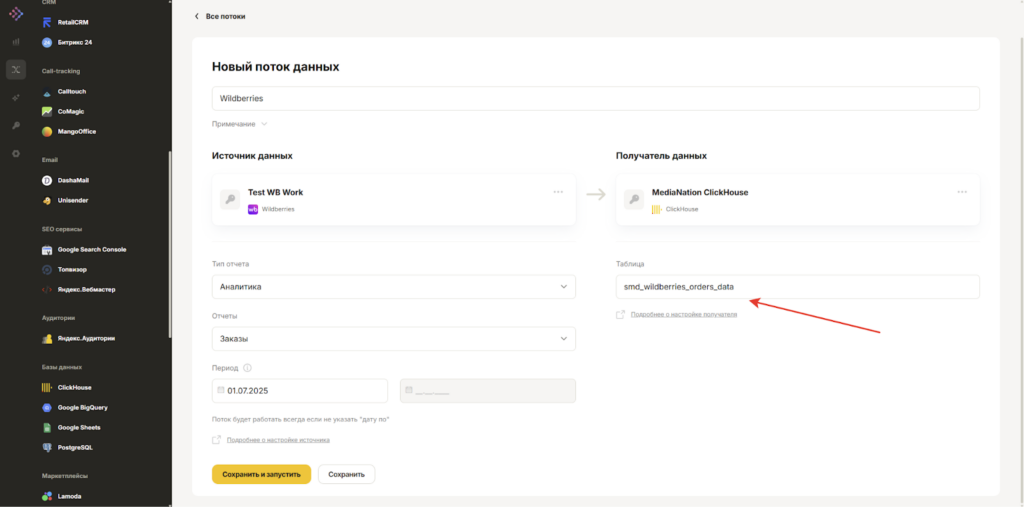Click the DashaMail icon
Image resolution: width=1024 pixels, height=507 pixels.
point(47,180)
